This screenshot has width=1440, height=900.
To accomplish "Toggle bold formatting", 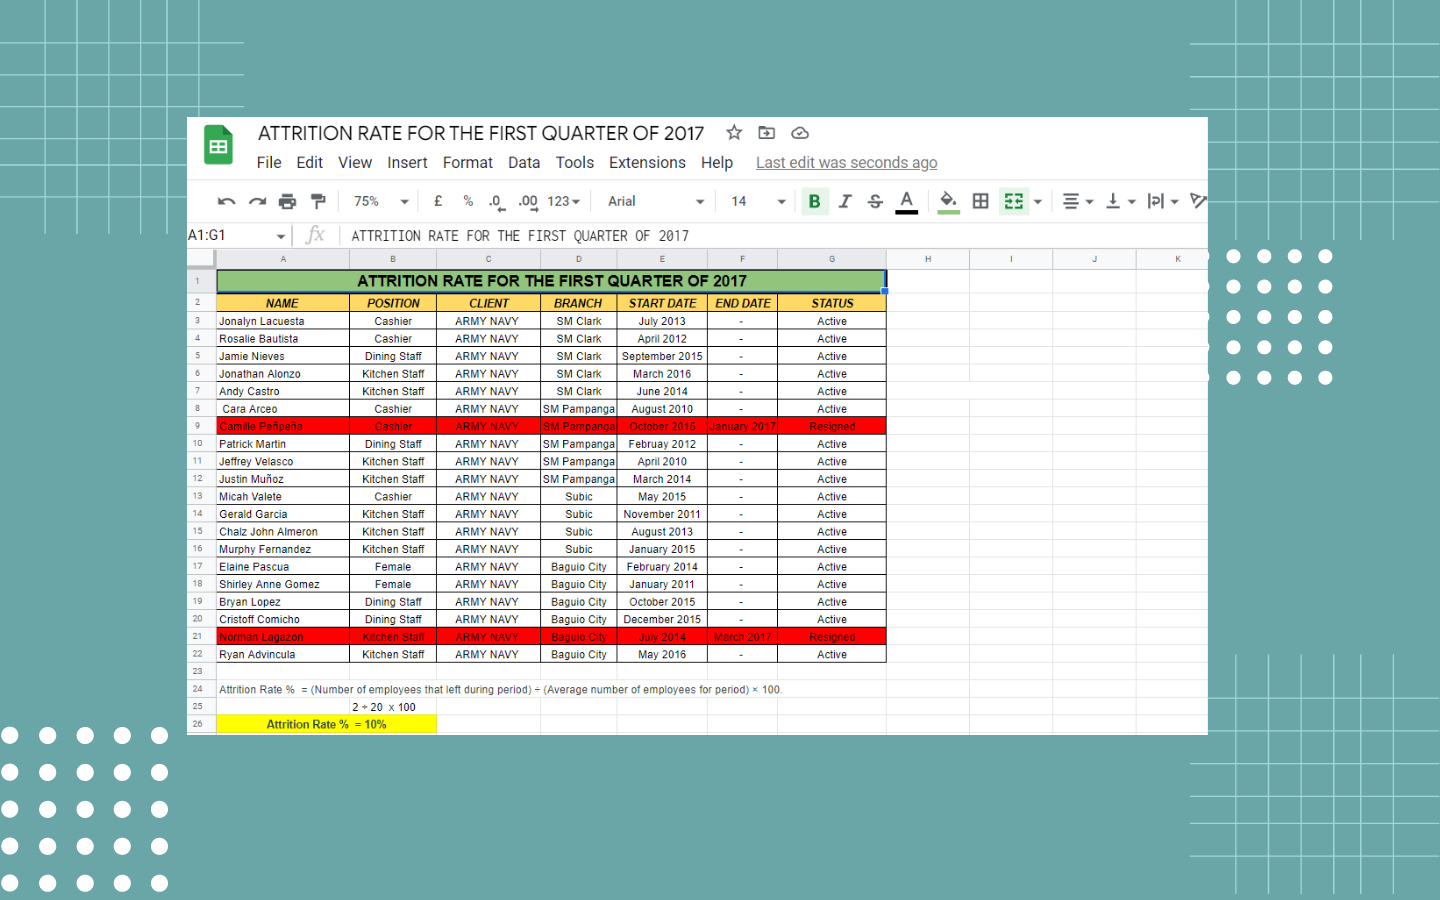I will 814,202.
